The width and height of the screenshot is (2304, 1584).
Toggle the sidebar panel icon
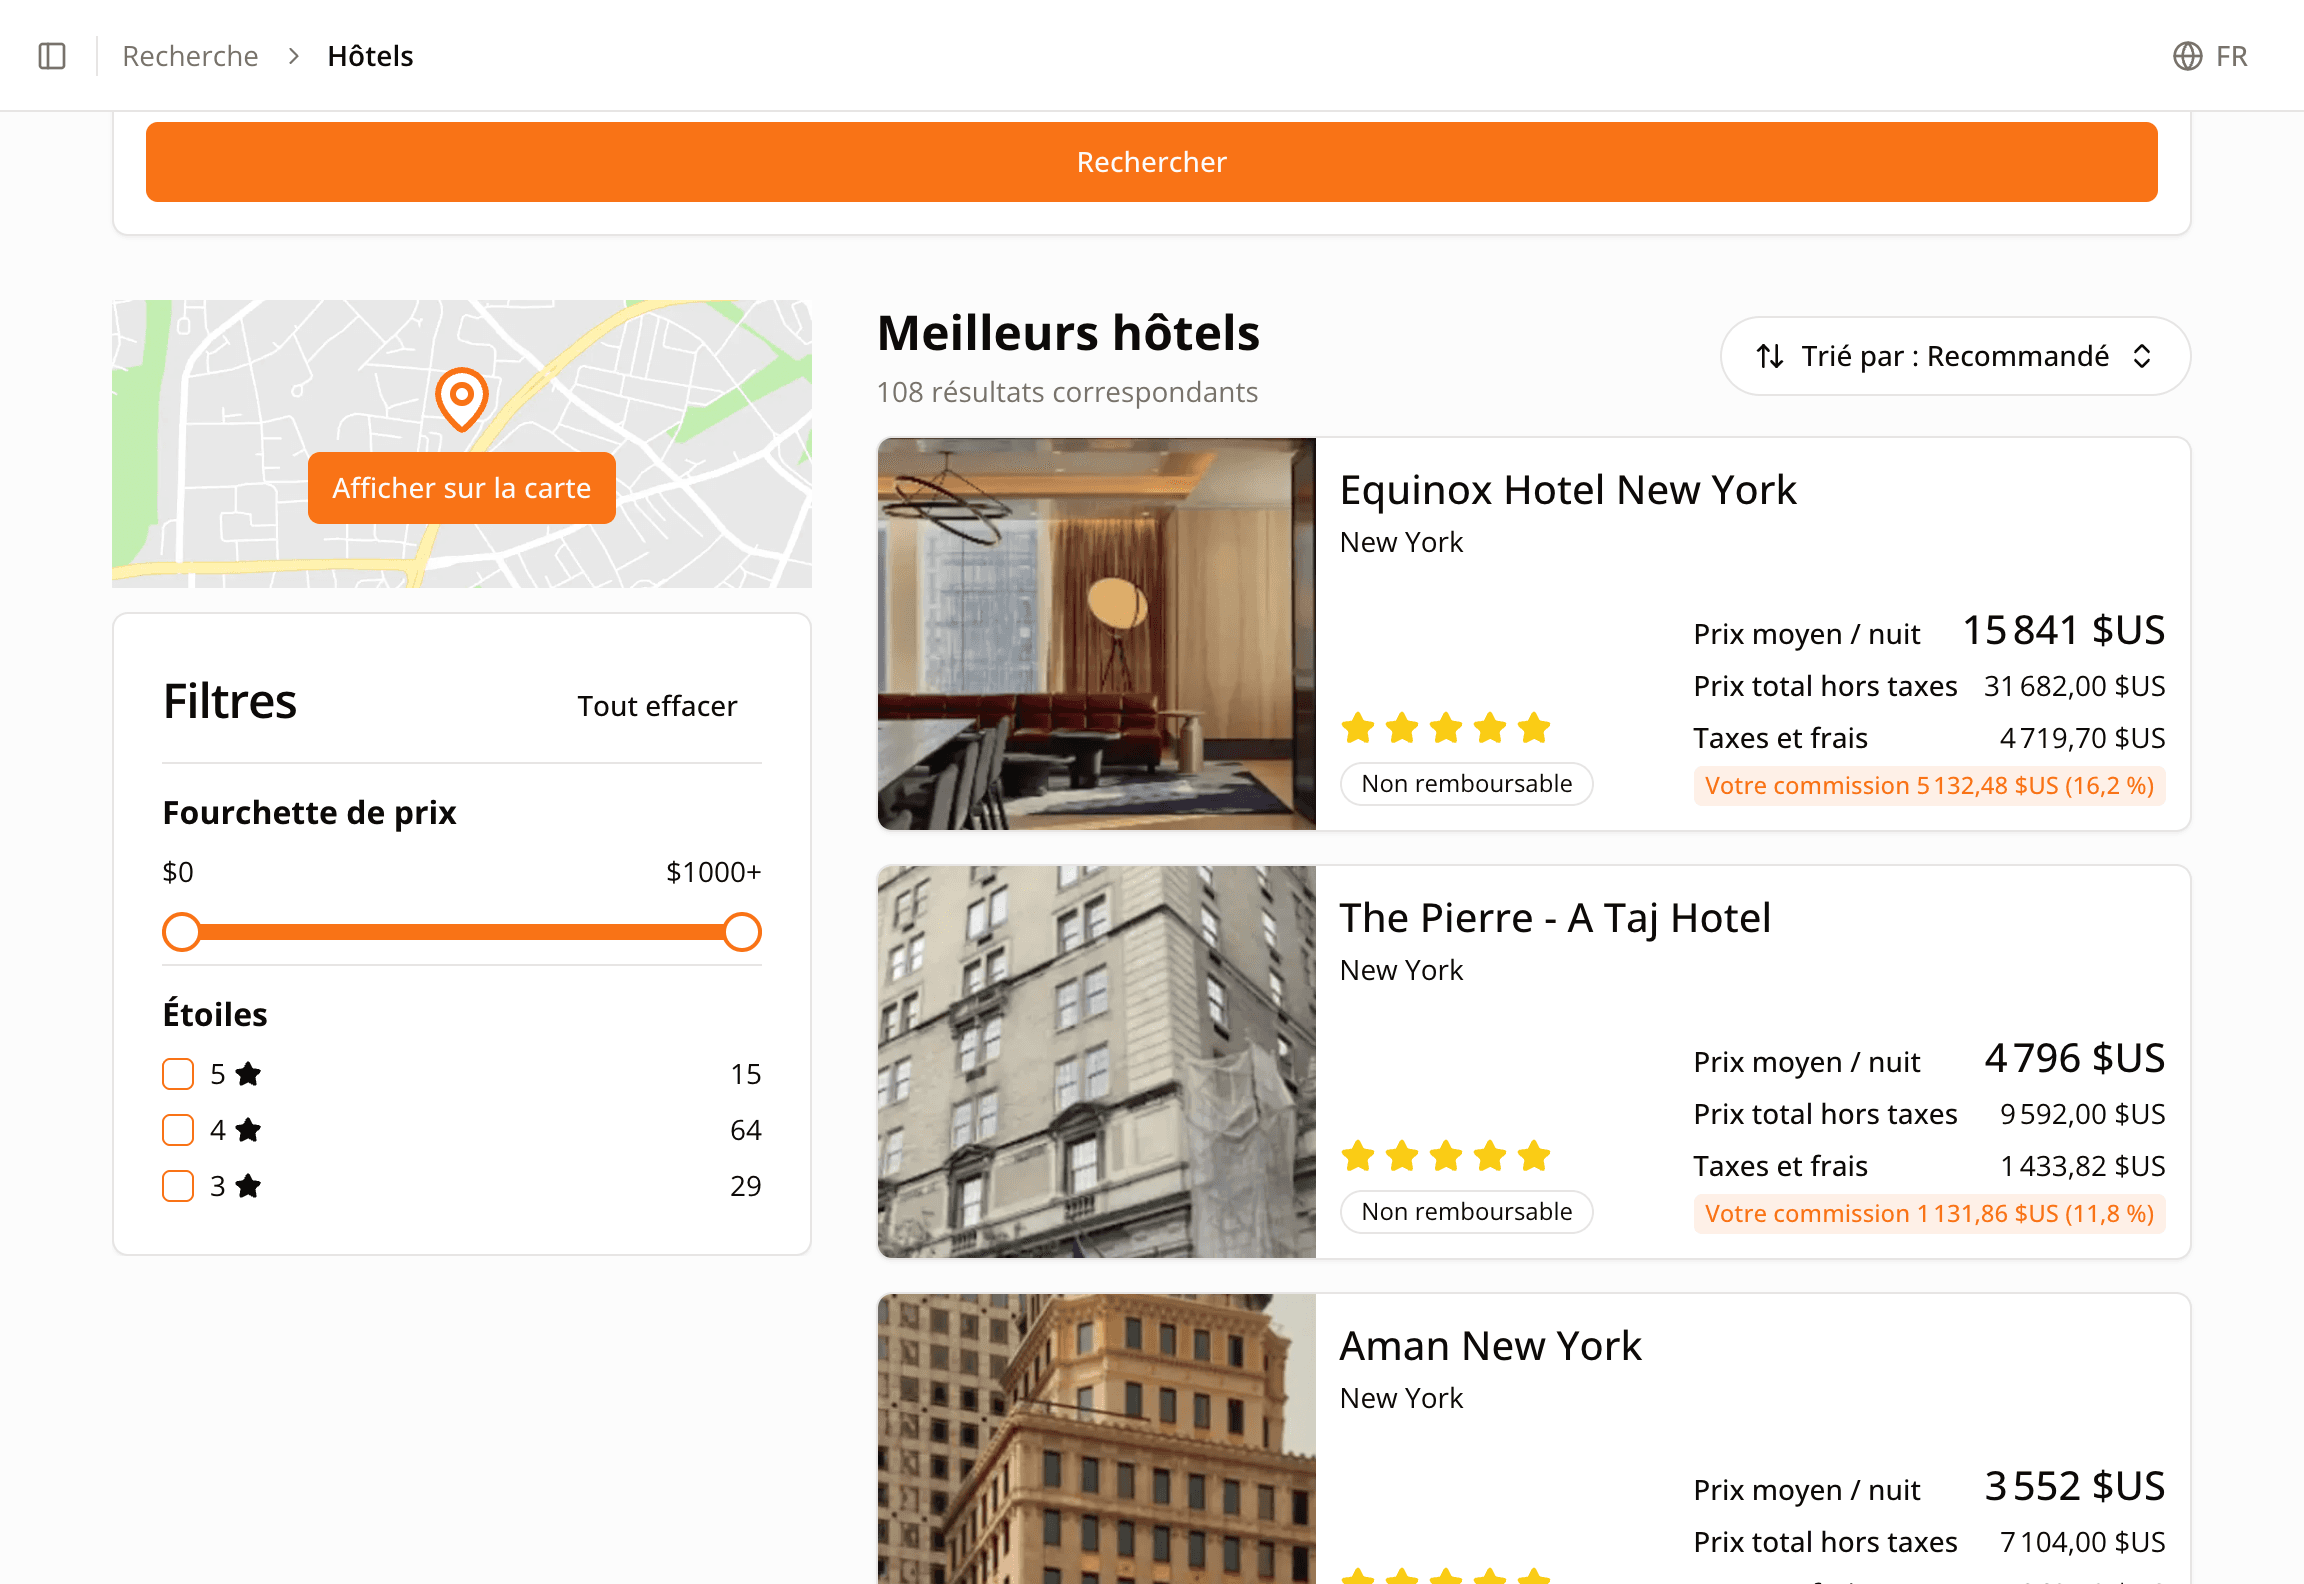pos(52,56)
